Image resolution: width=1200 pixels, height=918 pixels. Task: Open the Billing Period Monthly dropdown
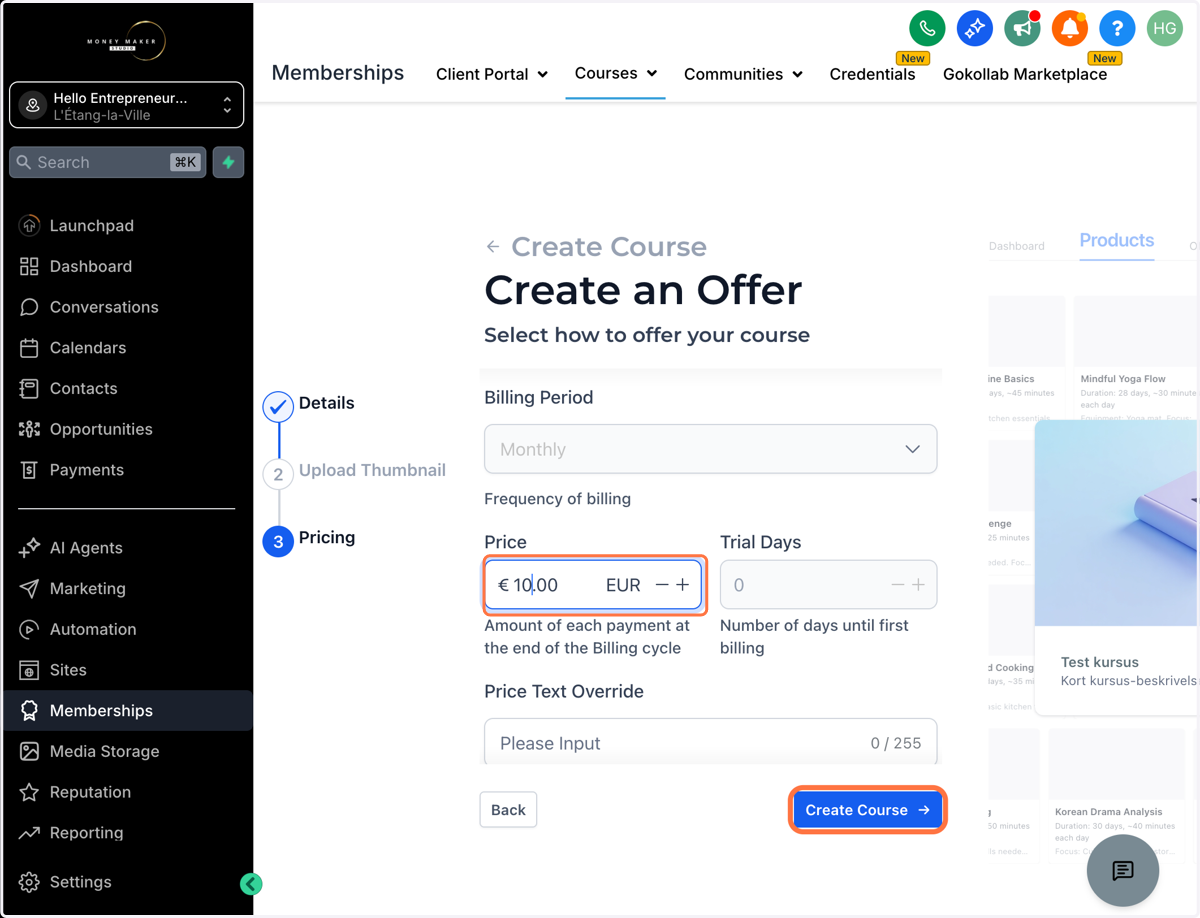click(x=710, y=449)
